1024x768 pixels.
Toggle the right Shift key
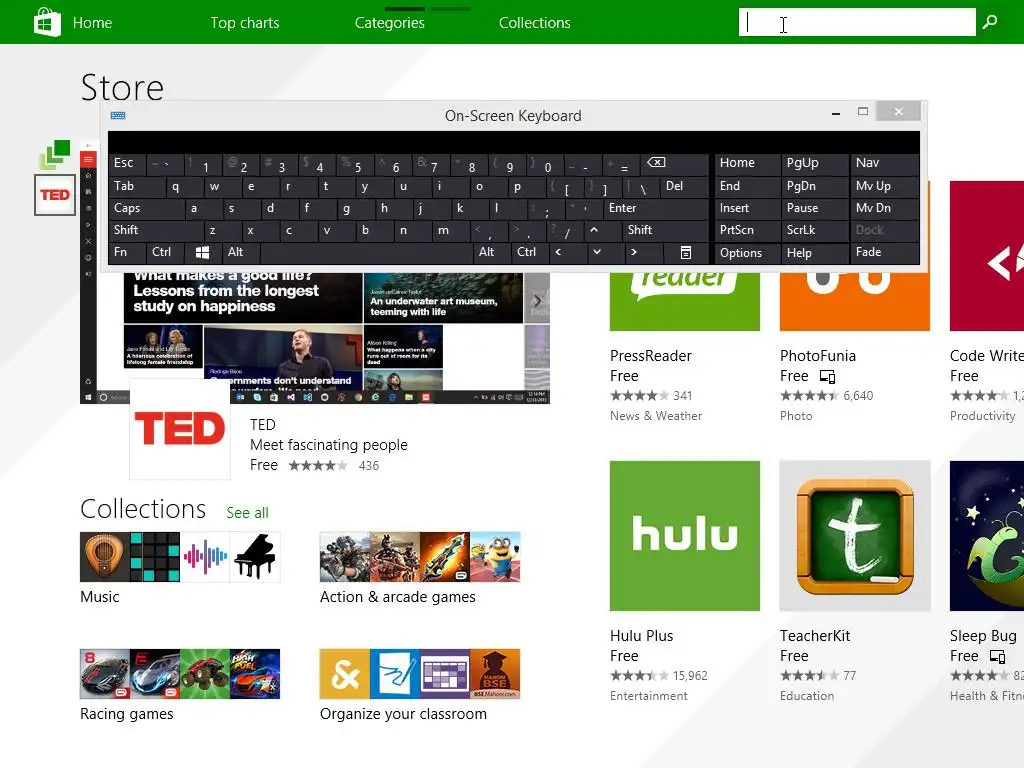pos(665,230)
